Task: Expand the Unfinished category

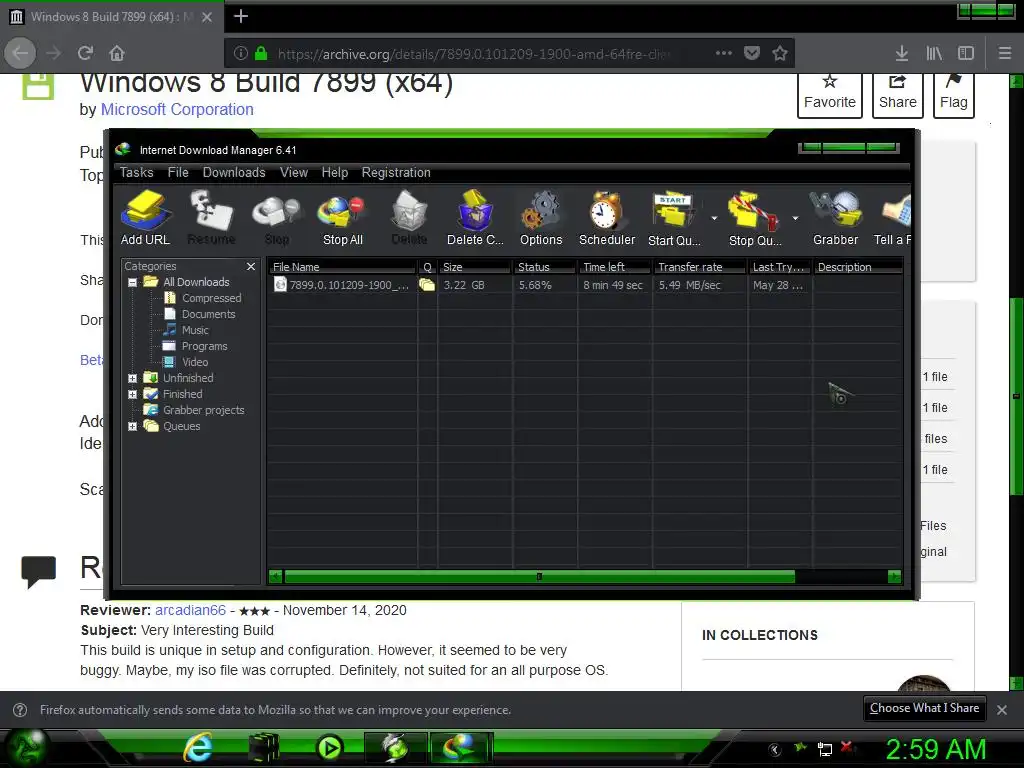Action: click(133, 378)
